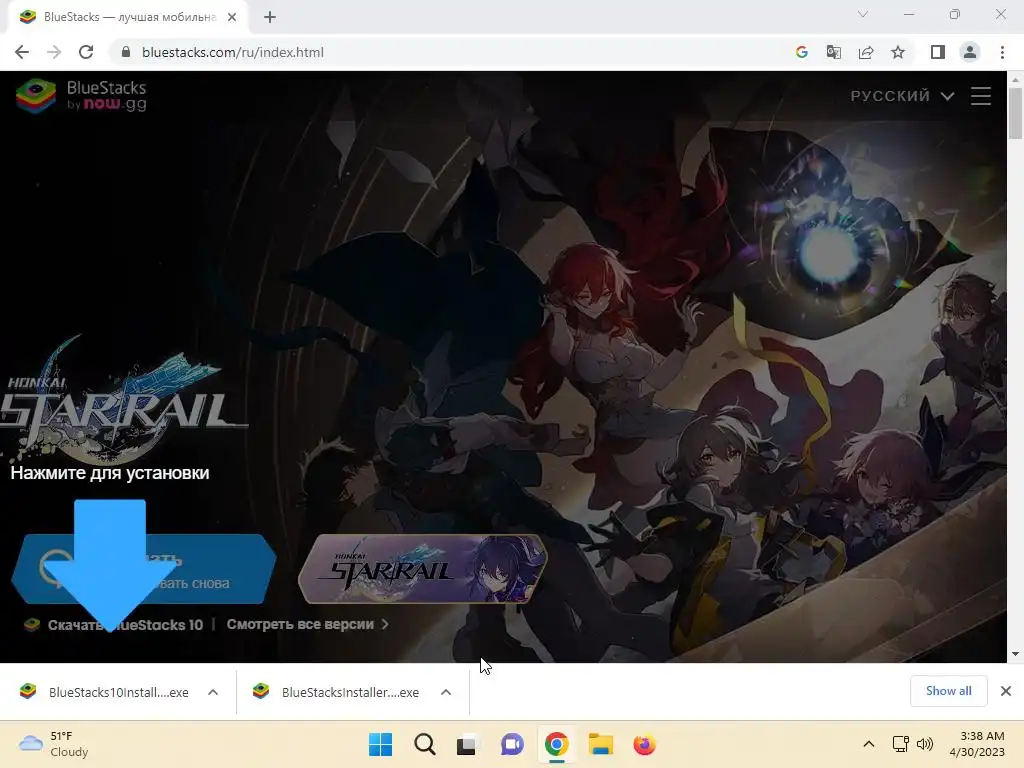This screenshot has height=768, width=1024.
Task: View site info via the padlock icon
Action: [126, 52]
